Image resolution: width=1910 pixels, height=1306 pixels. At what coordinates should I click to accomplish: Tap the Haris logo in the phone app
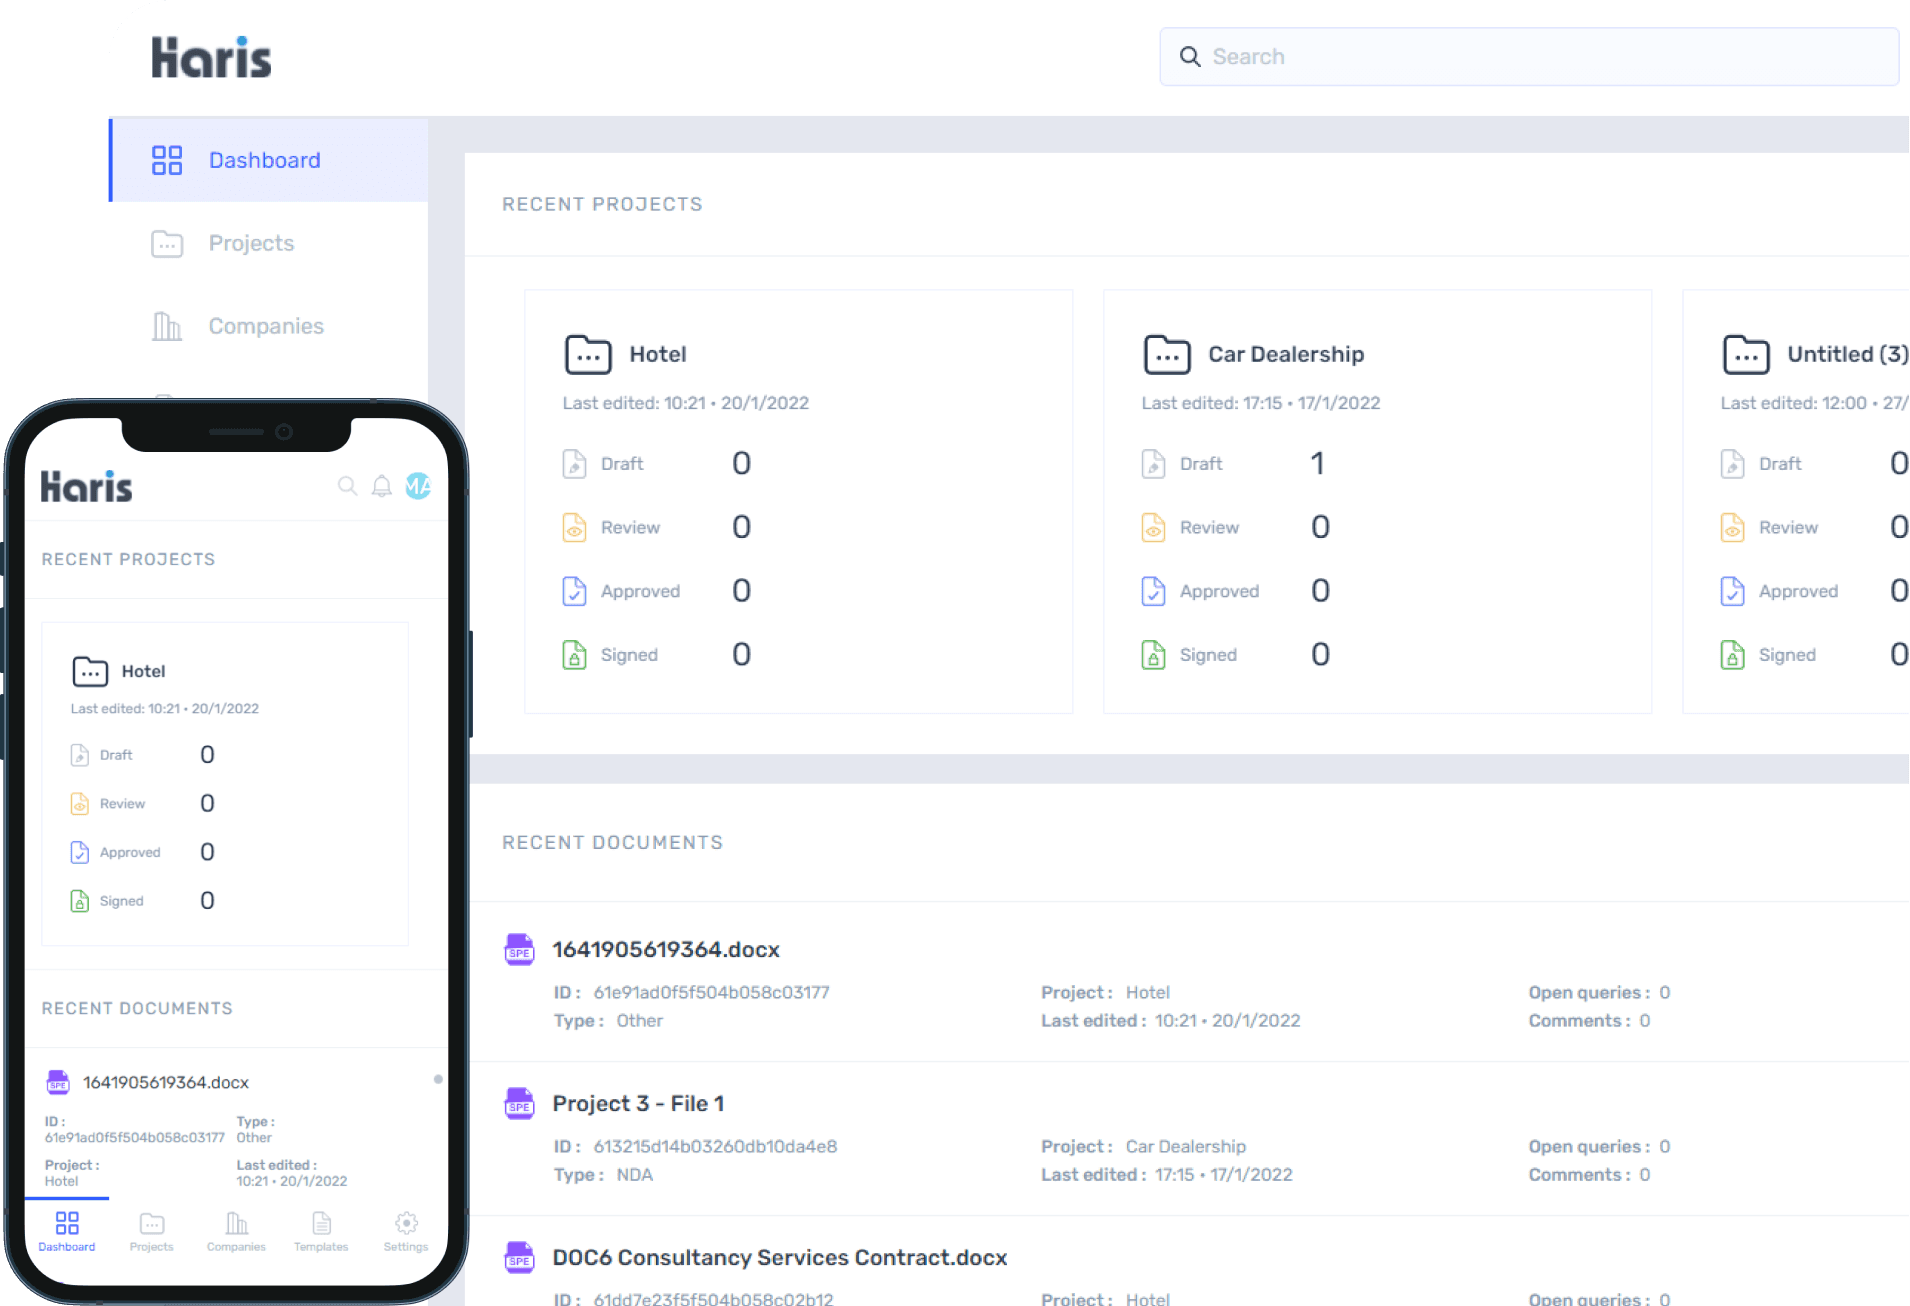(86, 487)
